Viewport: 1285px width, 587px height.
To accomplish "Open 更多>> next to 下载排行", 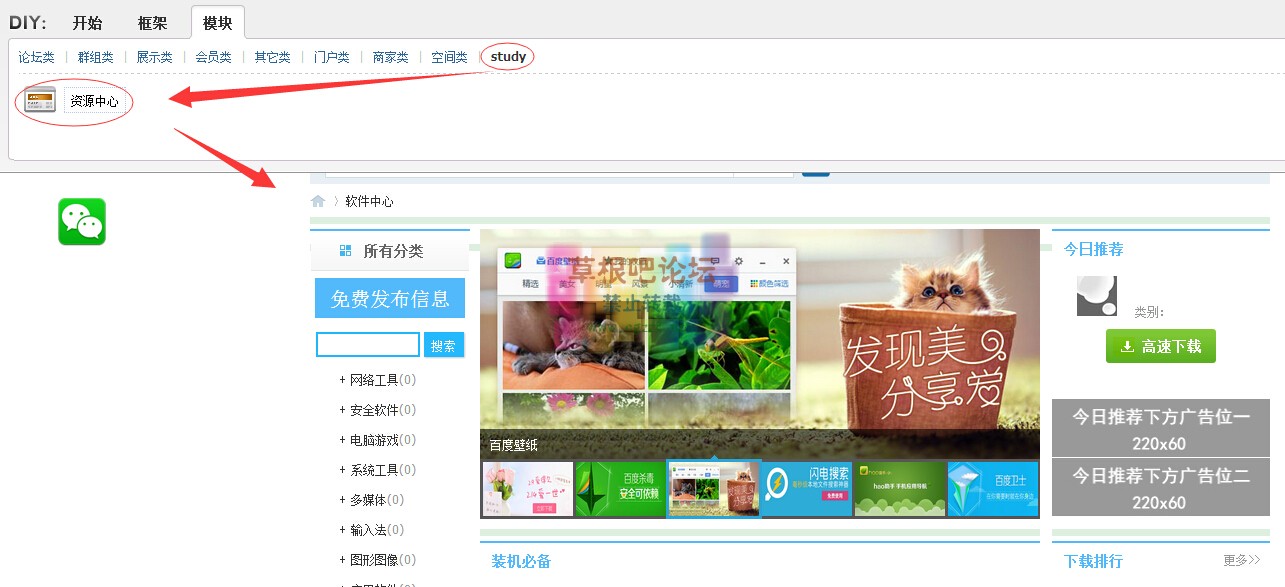I will [x=1241, y=560].
